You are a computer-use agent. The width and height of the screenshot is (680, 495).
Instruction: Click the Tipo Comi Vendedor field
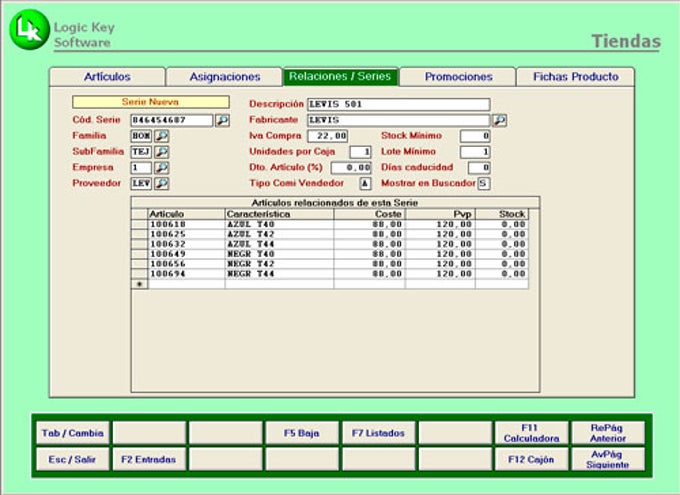point(365,184)
